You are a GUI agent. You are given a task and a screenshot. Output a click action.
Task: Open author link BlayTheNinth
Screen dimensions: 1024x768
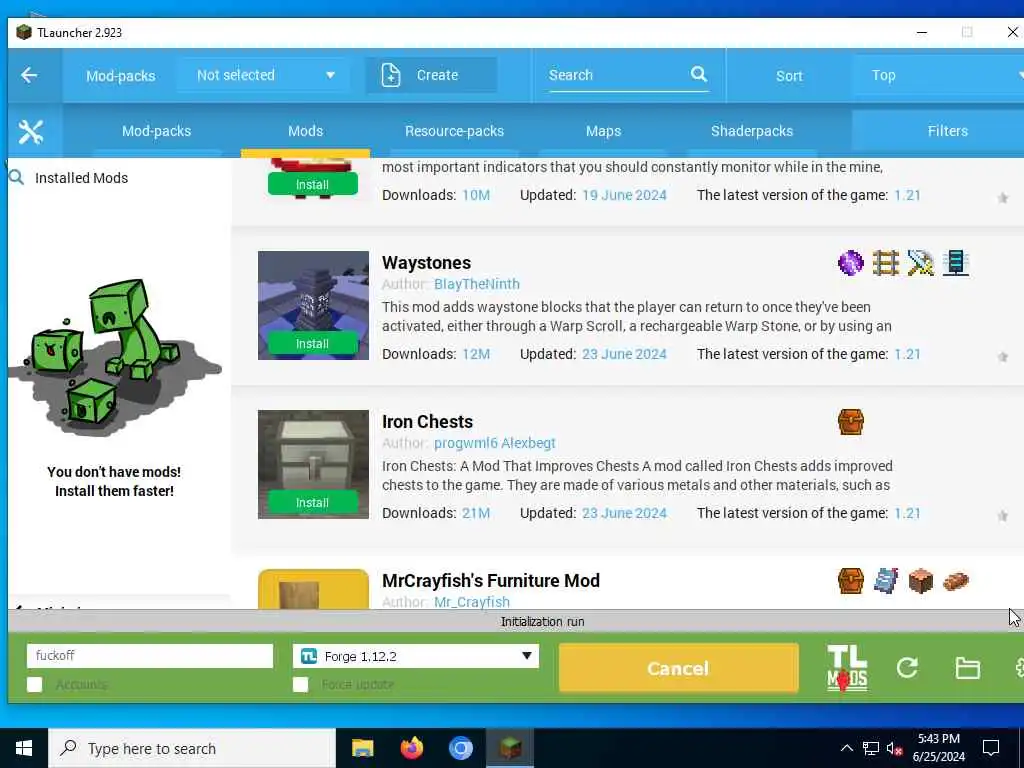[477, 284]
